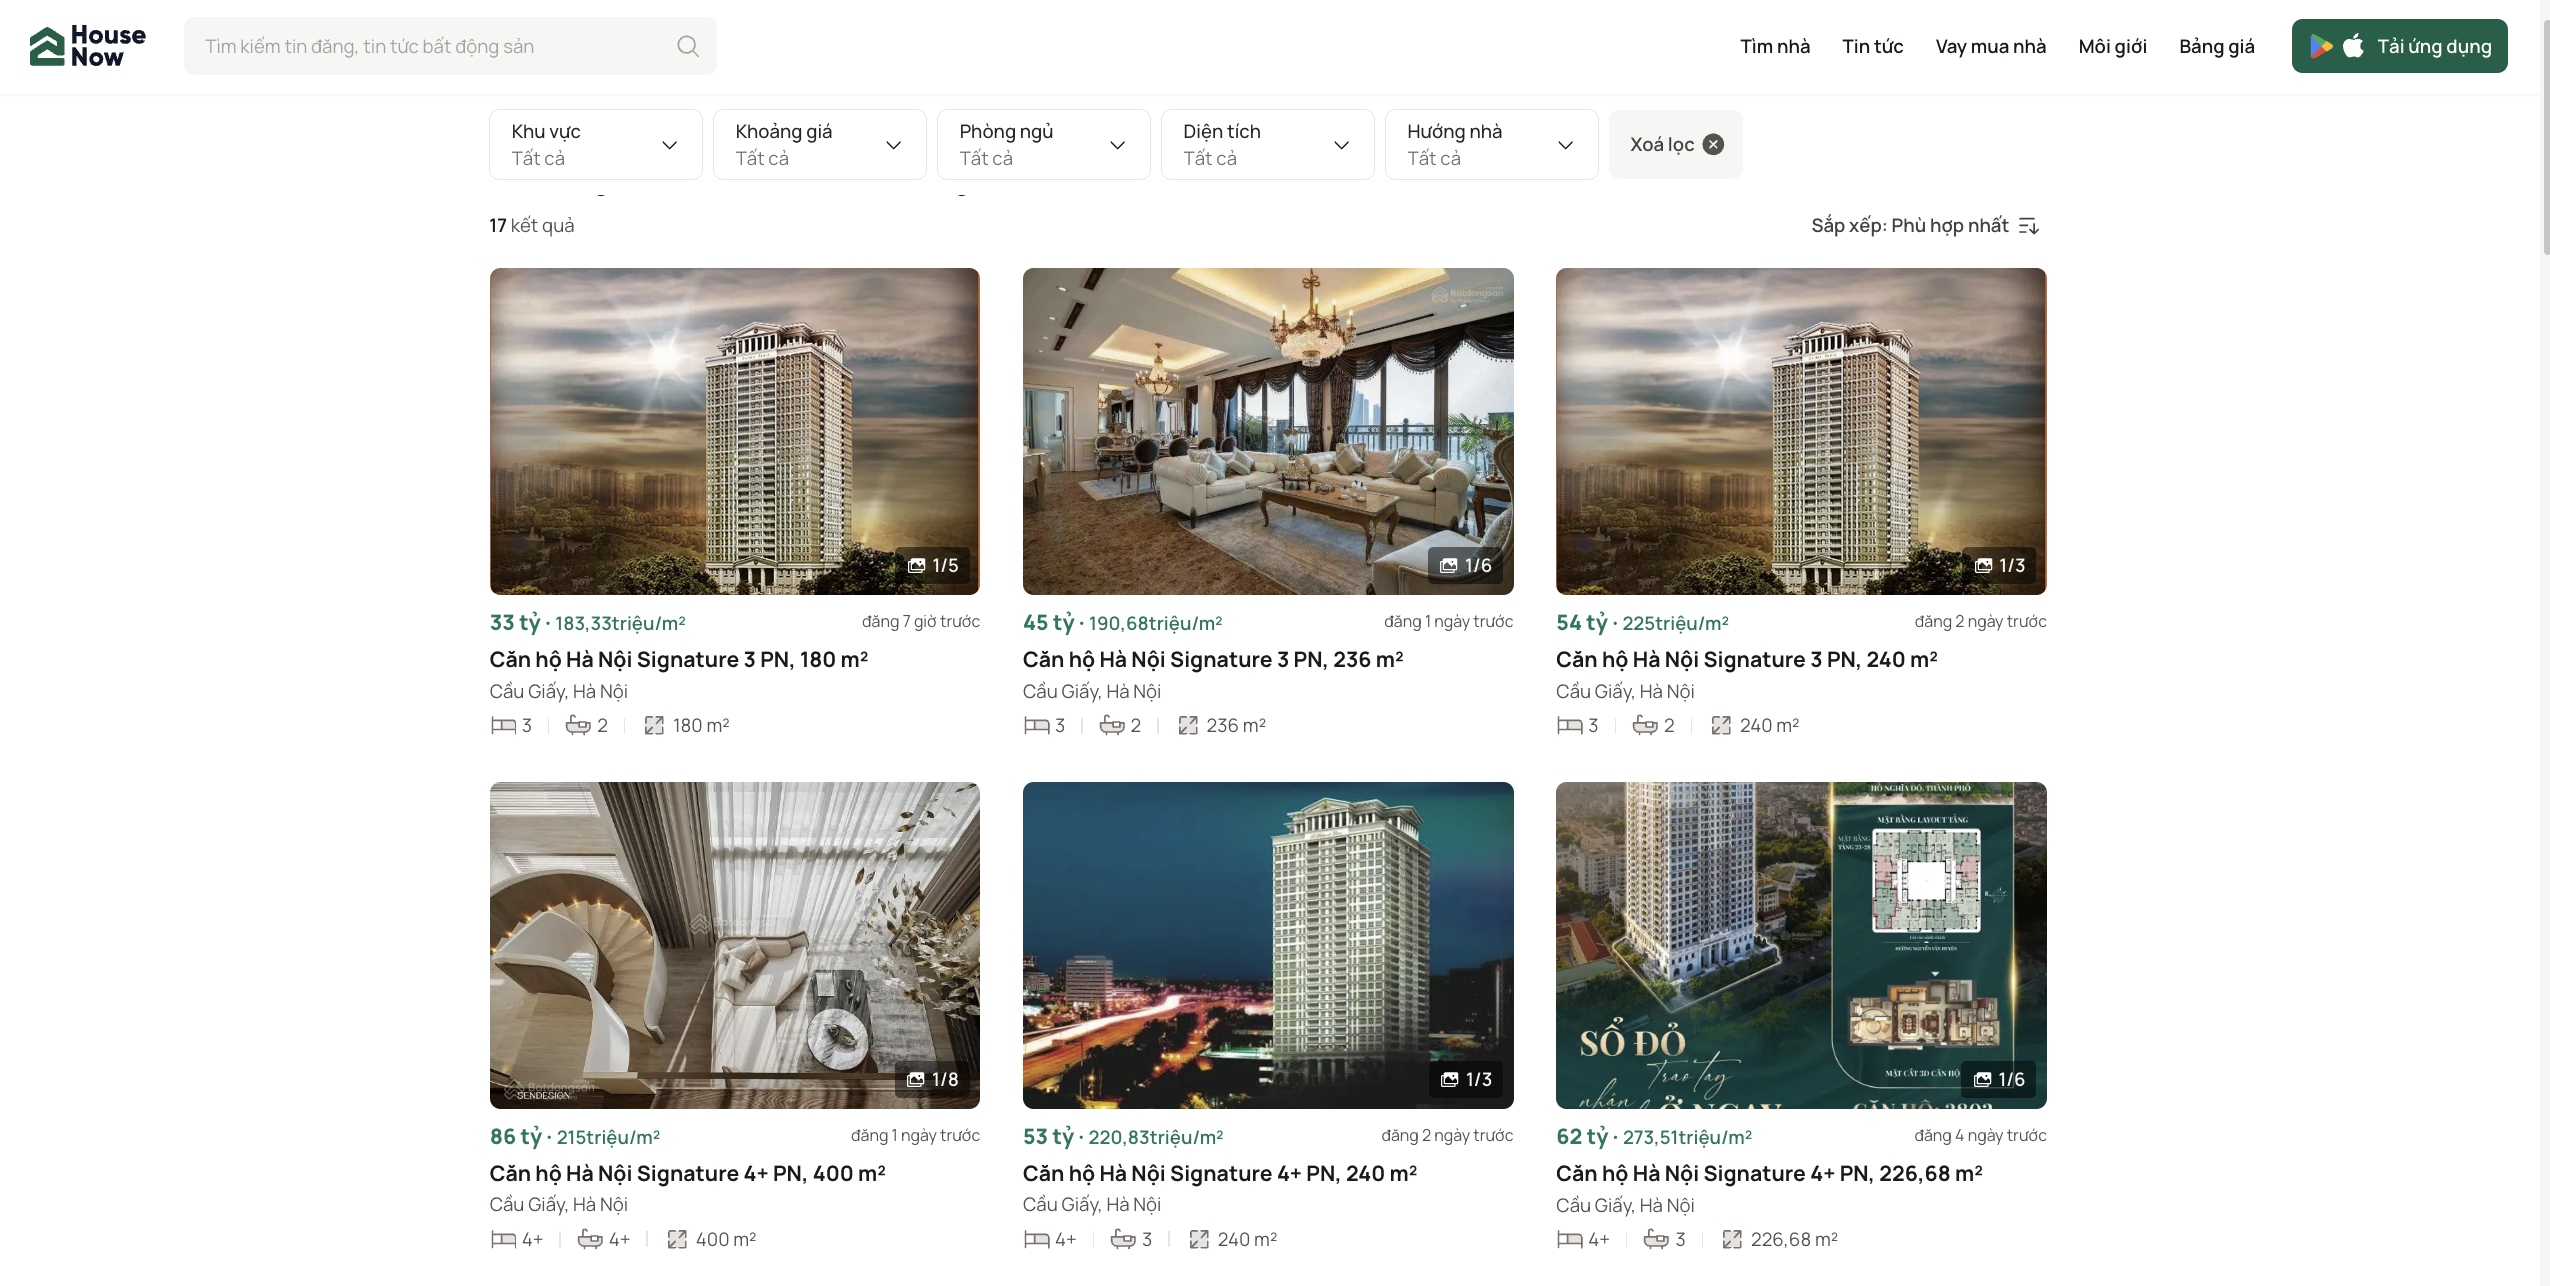
Task: Expand the Khu vực filter dropdown
Action: pos(595,144)
